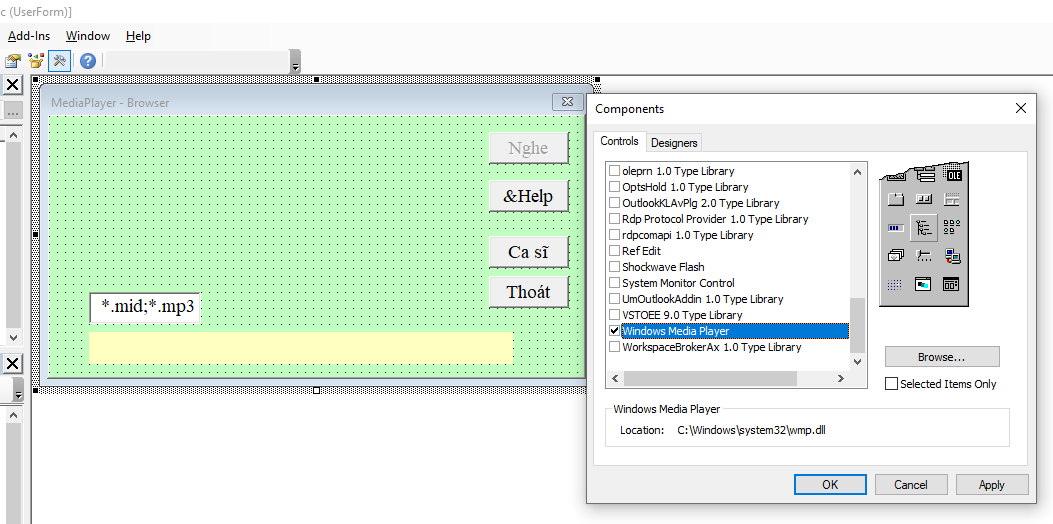The image size is (1053, 524).
Task: Click Cancel in Components dialog
Action: pyautogui.click(x=911, y=484)
